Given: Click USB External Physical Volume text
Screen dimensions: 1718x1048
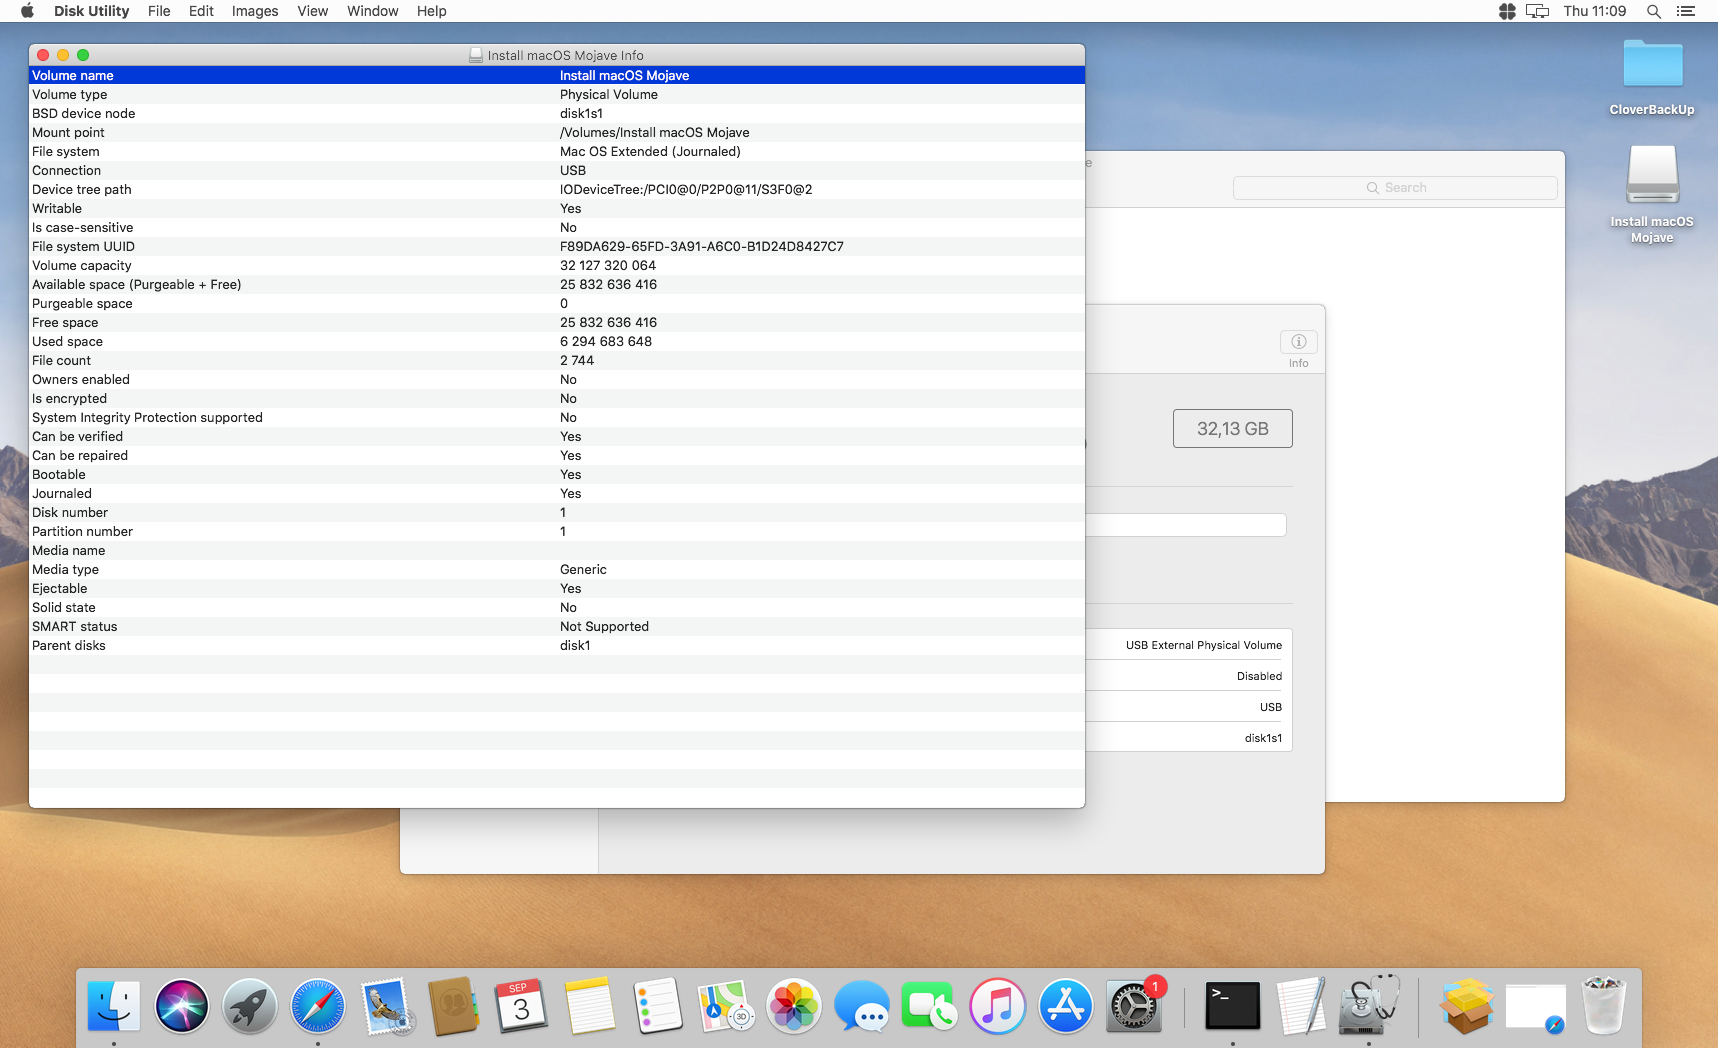Looking at the screenshot, I should click(1204, 645).
